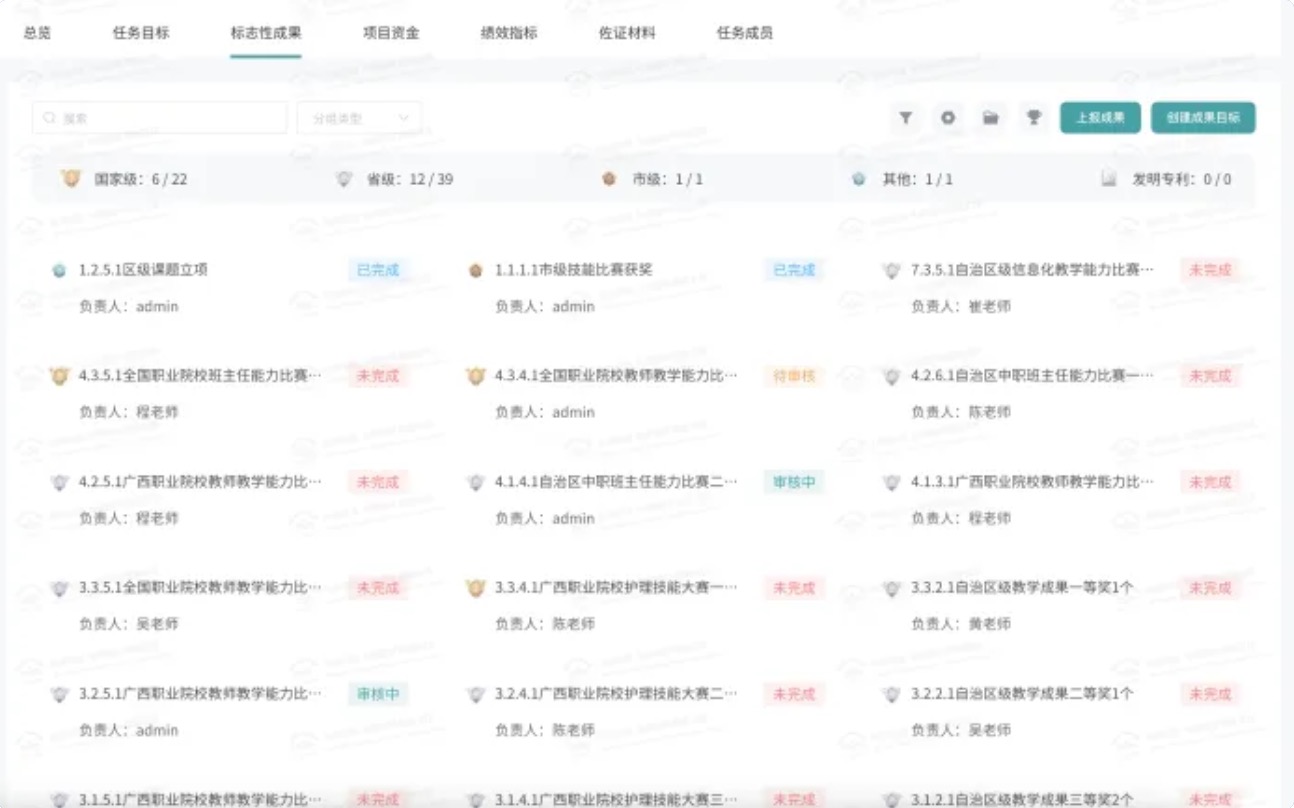Open item 1.2.5.1区级课题立项
The height and width of the screenshot is (808, 1294).
click(x=143, y=270)
